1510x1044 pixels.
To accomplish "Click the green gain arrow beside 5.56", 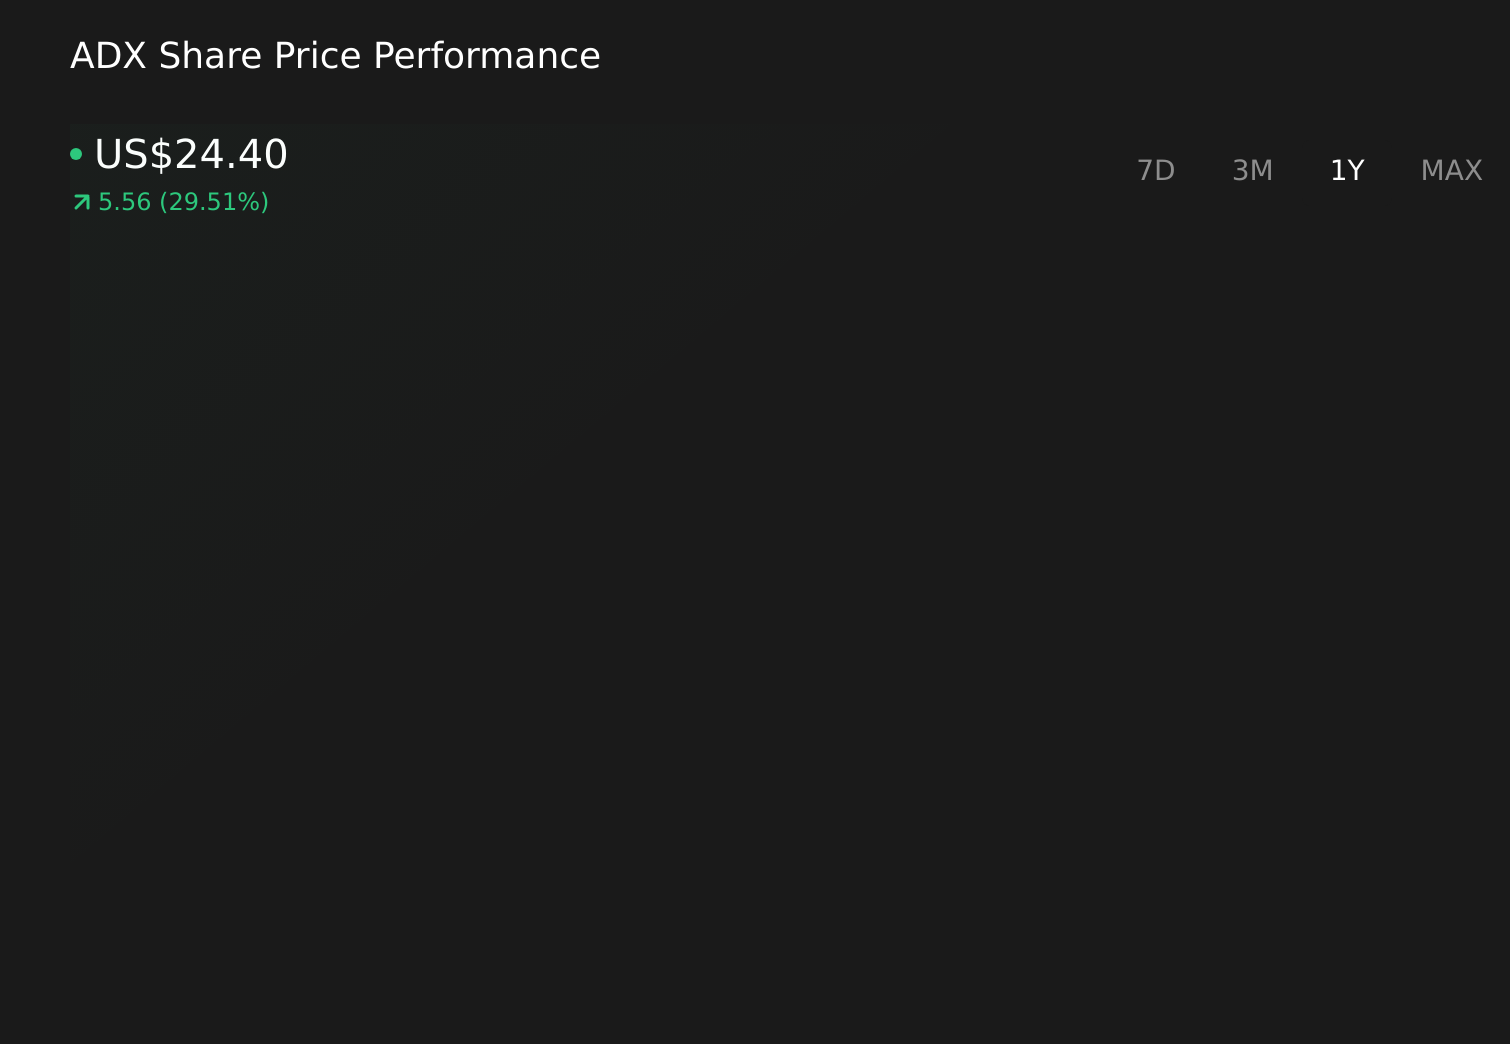I will point(81,202).
